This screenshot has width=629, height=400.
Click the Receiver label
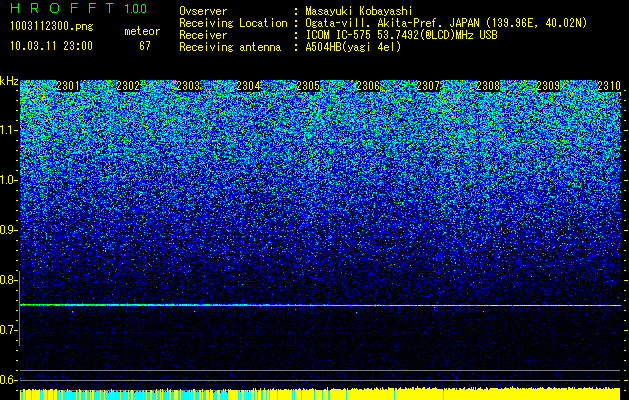(203, 35)
